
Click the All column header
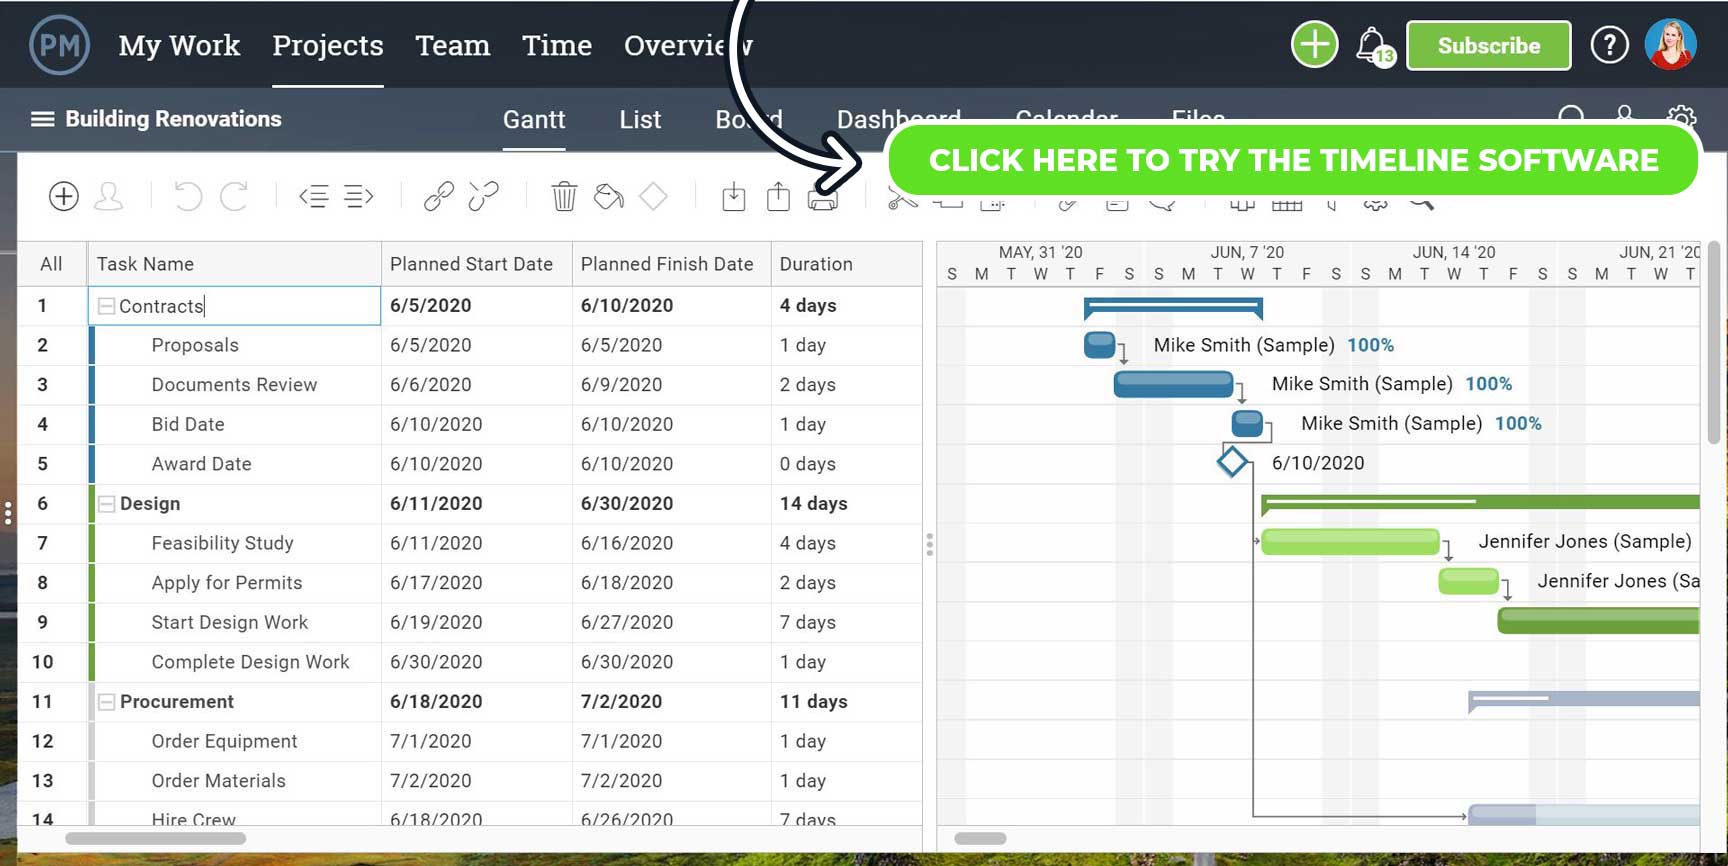click(x=51, y=264)
